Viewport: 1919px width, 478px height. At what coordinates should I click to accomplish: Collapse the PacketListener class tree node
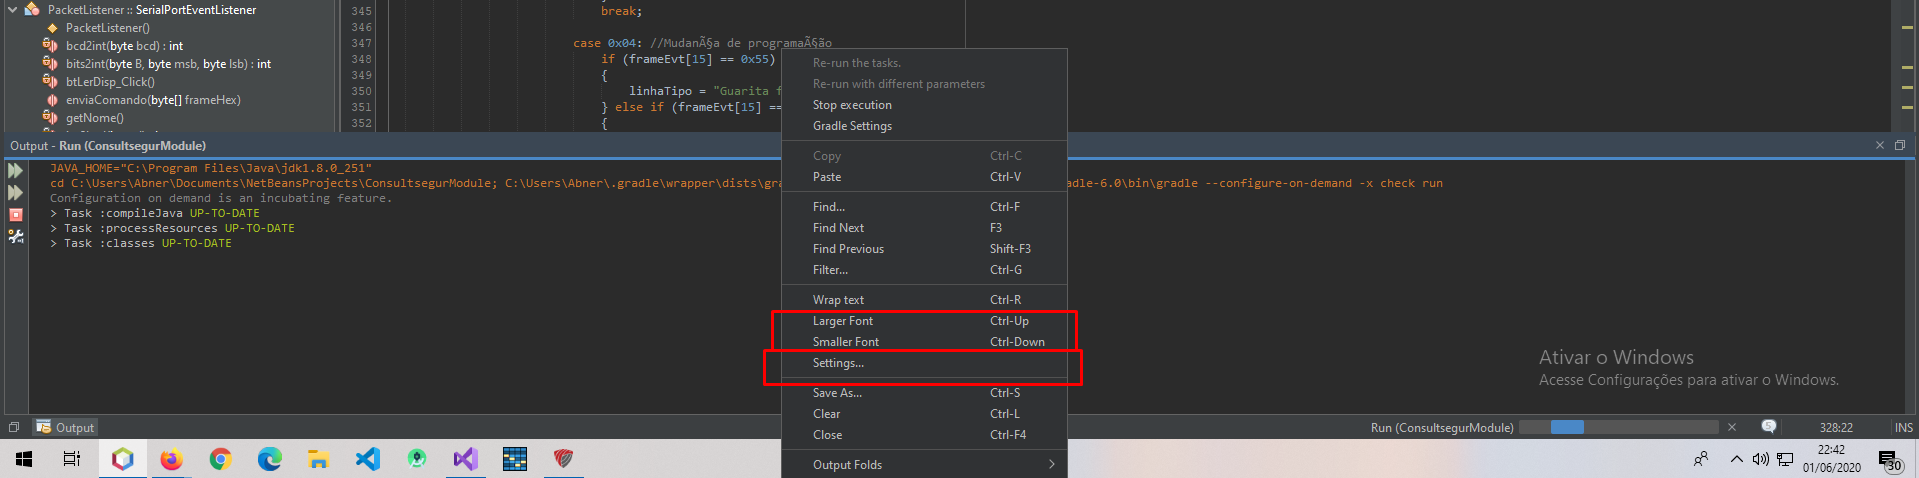click(x=12, y=10)
